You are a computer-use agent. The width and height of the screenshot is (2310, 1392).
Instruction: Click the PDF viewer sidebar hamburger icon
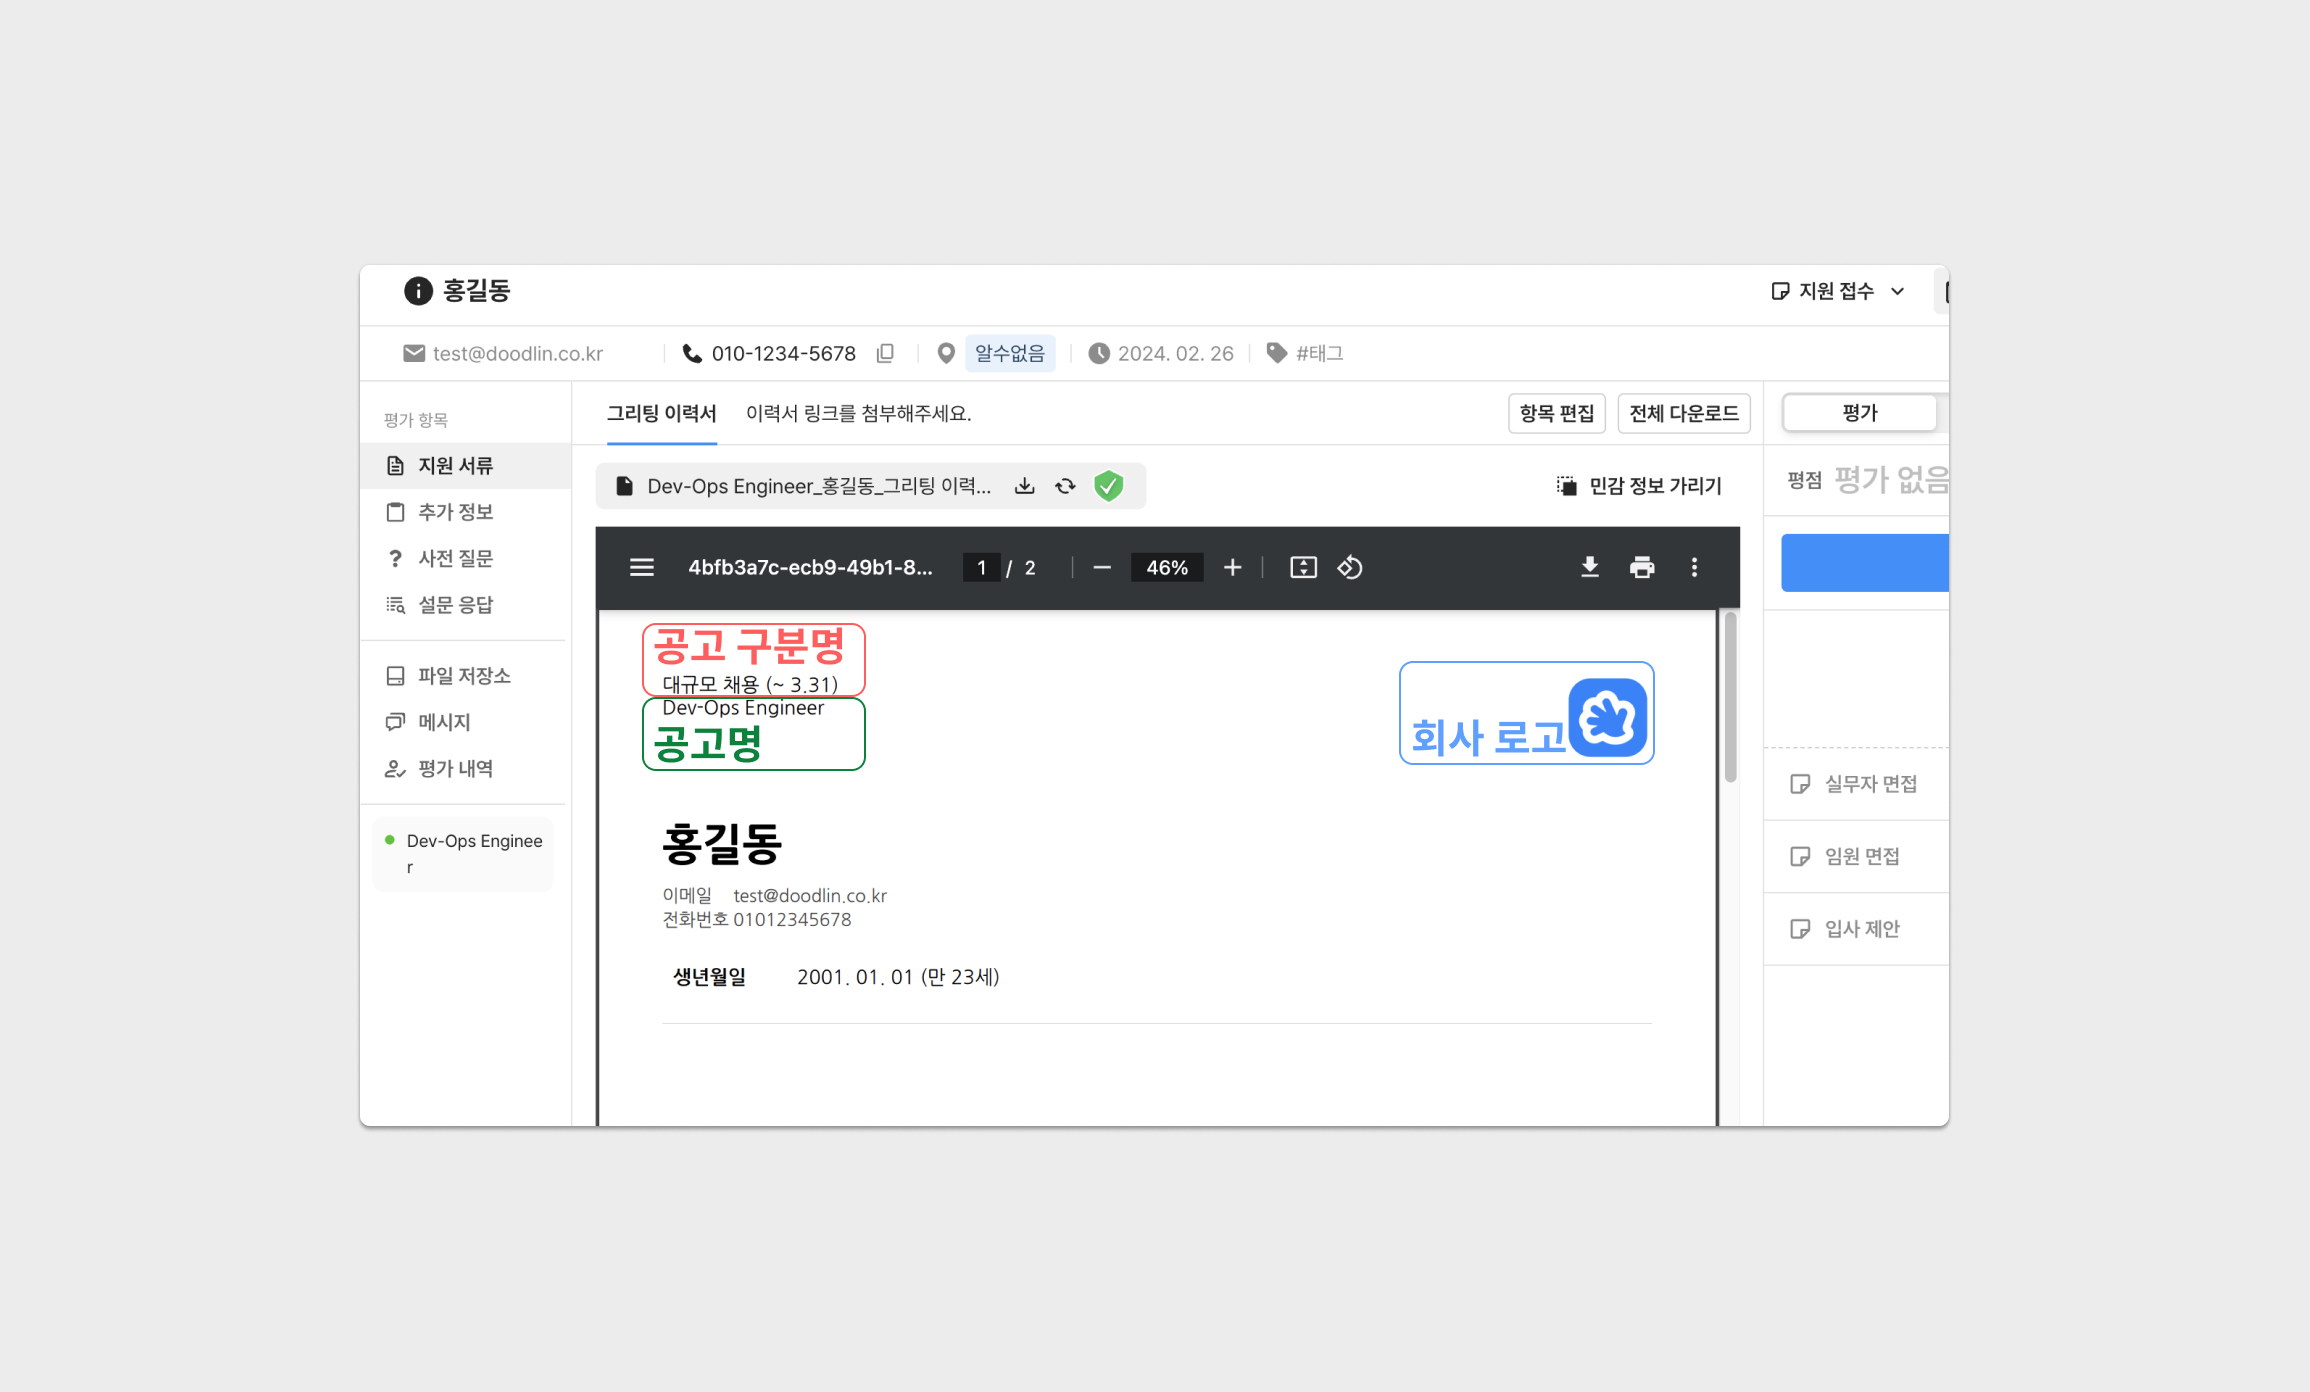coord(641,568)
